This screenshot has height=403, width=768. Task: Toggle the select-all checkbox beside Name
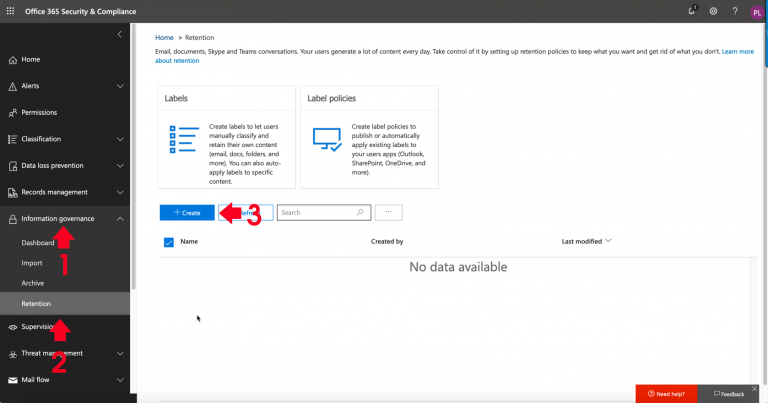tap(168, 242)
